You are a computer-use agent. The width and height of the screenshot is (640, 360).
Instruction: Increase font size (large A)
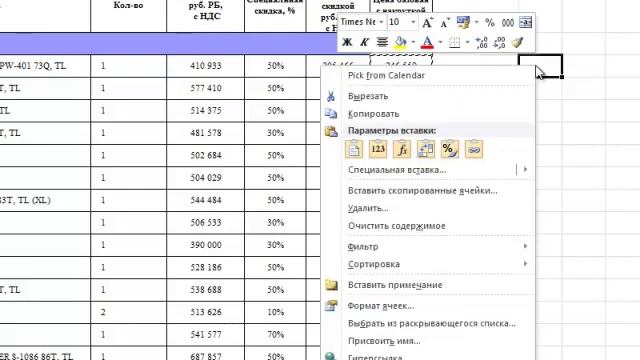tap(427, 22)
